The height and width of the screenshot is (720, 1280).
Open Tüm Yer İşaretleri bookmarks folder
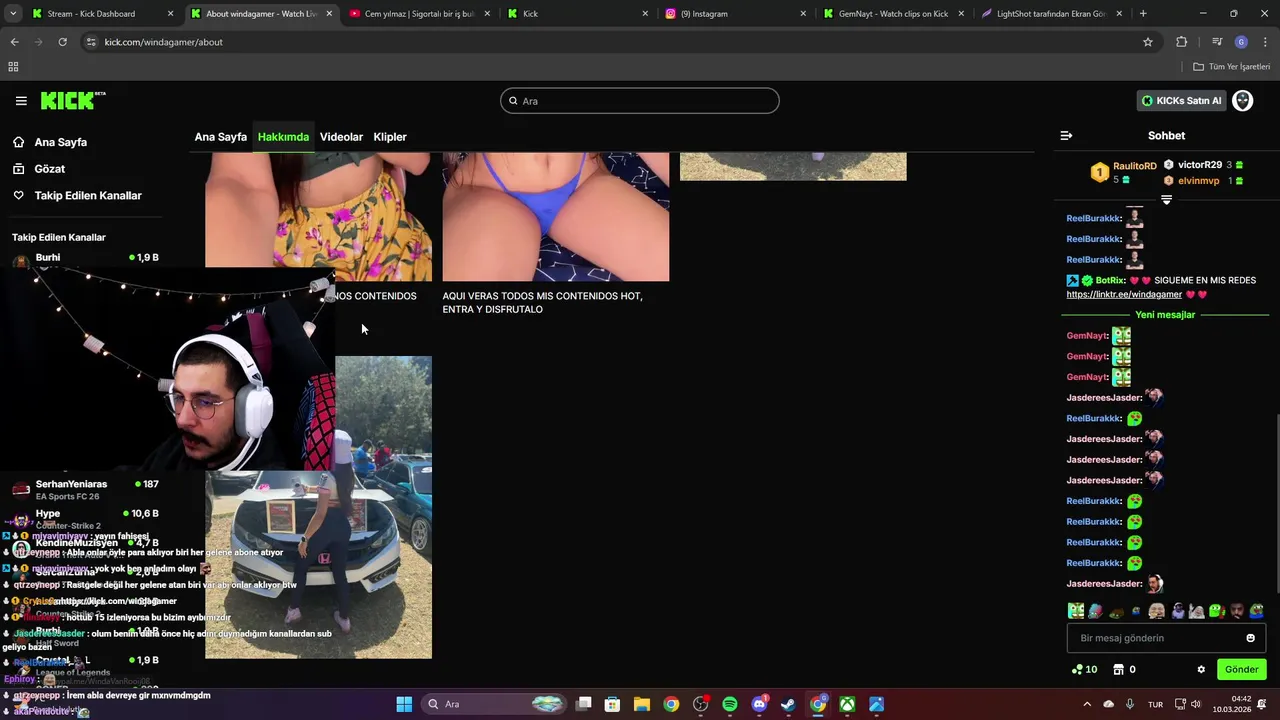(x=1232, y=67)
